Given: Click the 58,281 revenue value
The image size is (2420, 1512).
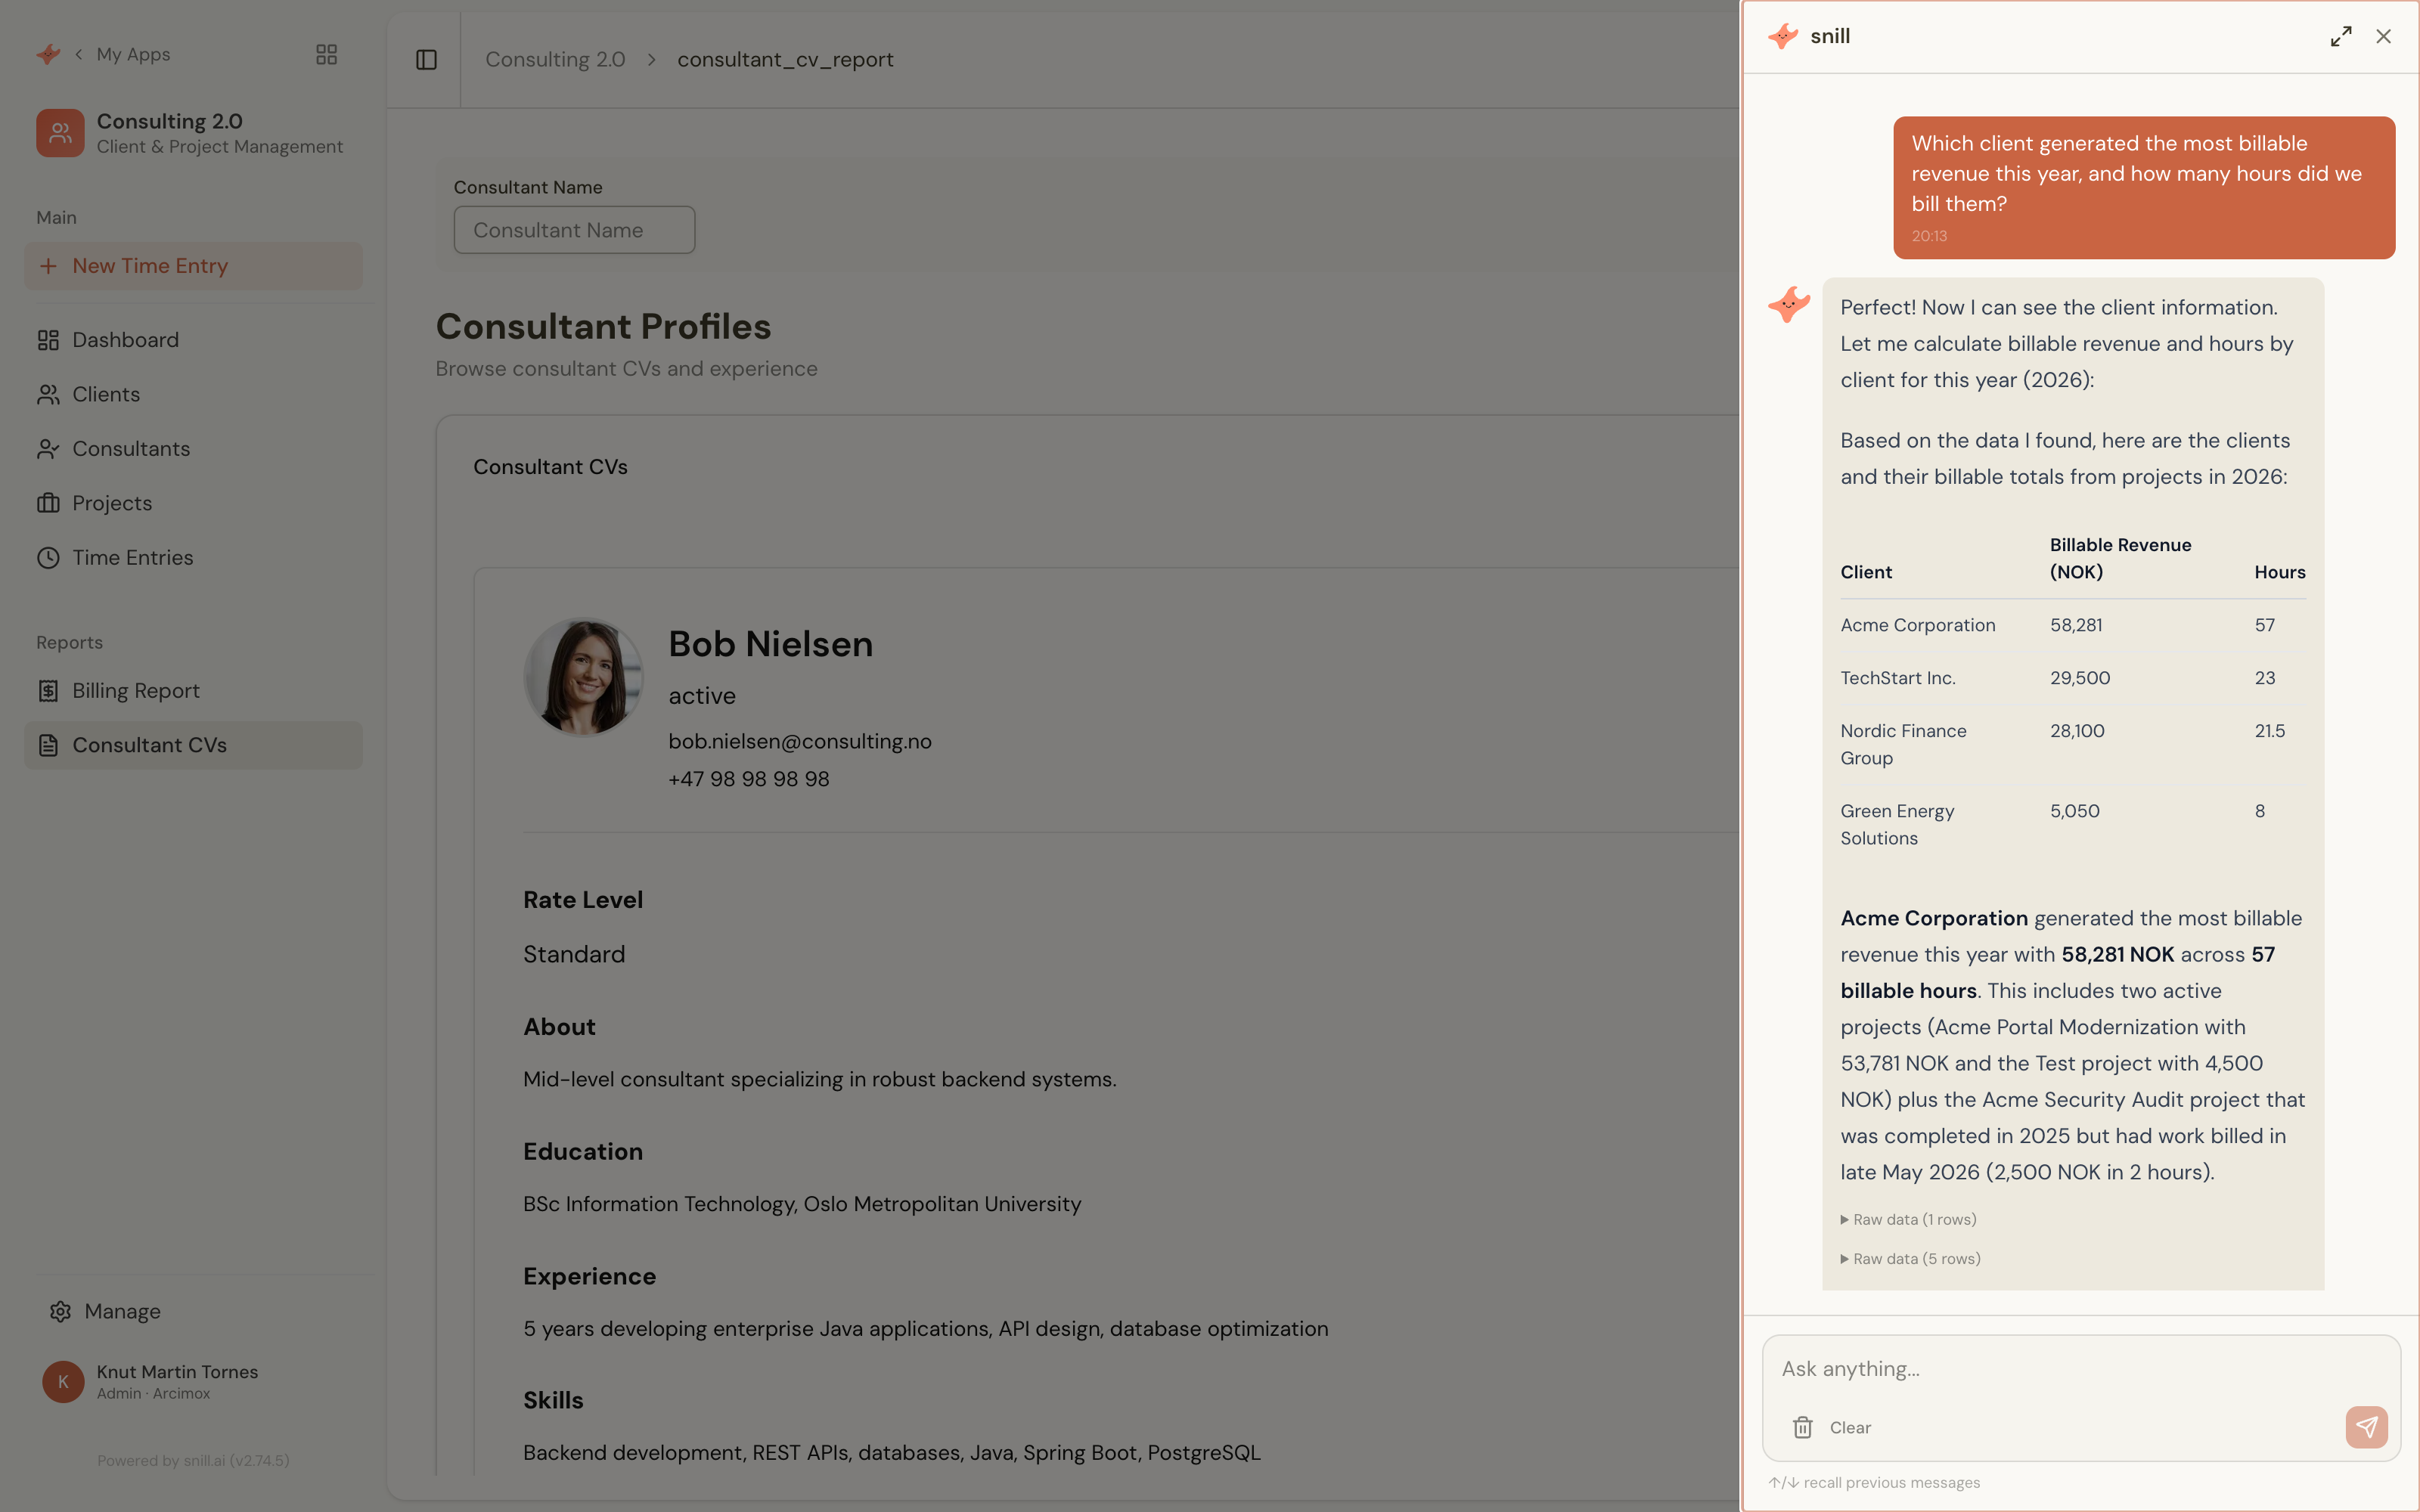Looking at the screenshot, I should (2076, 625).
